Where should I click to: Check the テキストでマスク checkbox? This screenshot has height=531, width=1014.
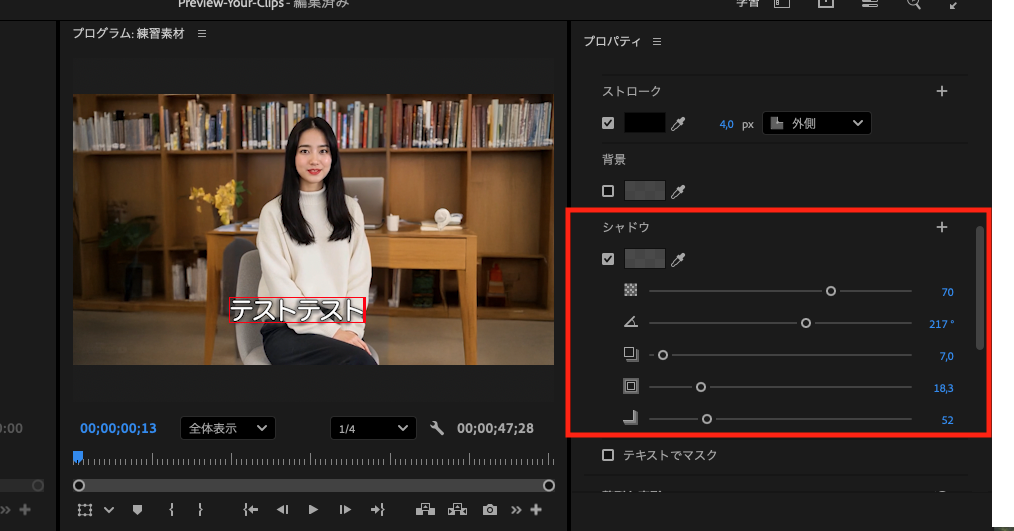(608, 455)
